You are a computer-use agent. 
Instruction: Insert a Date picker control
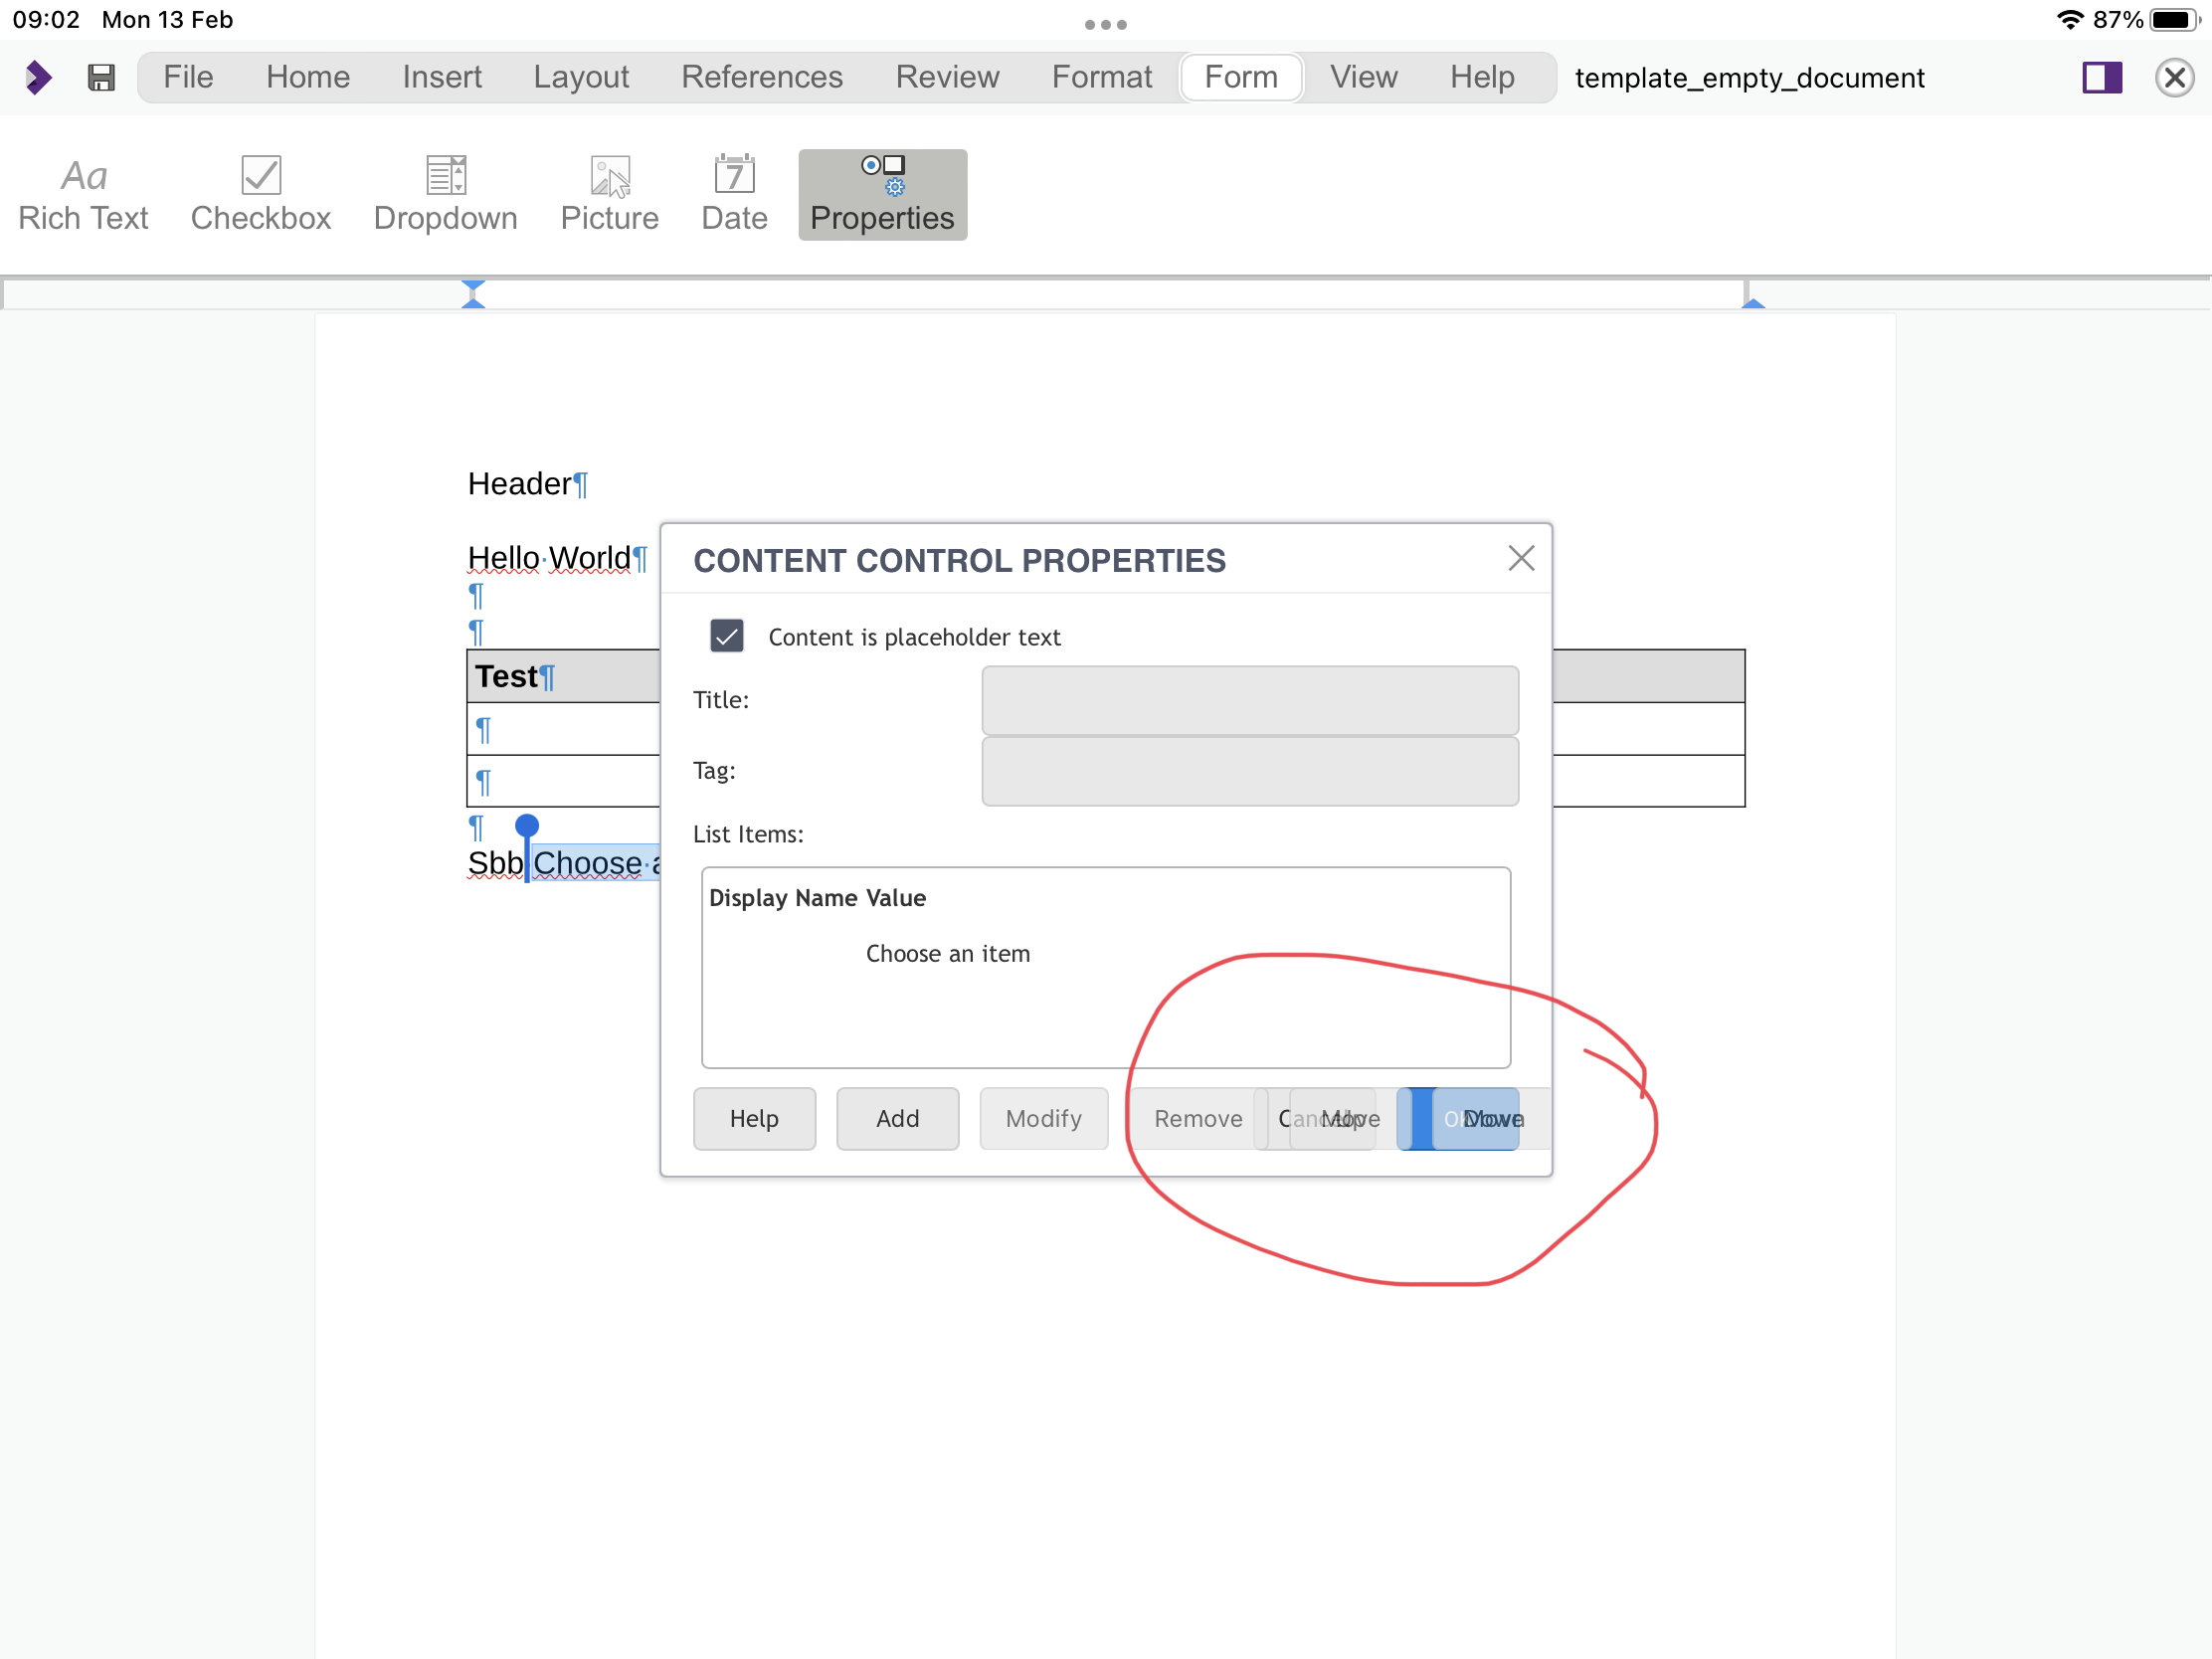[x=734, y=192]
